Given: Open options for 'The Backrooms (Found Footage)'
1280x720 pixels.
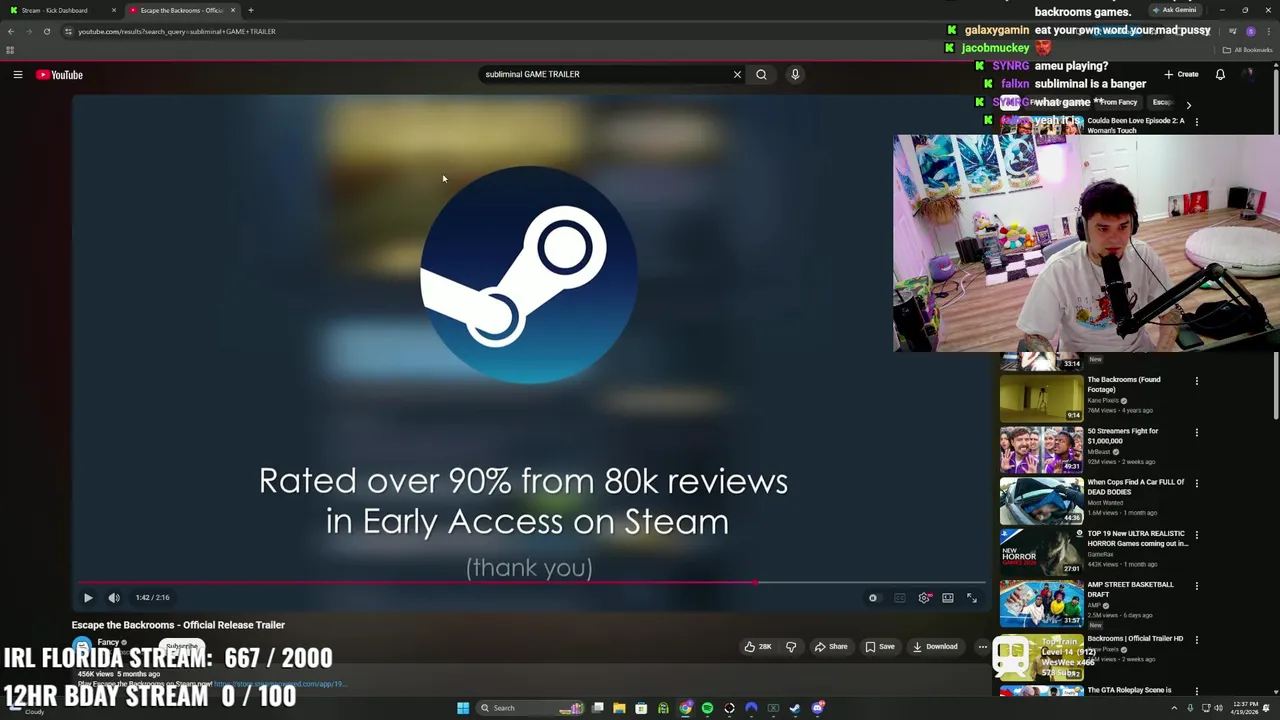Looking at the screenshot, I should (1196, 381).
